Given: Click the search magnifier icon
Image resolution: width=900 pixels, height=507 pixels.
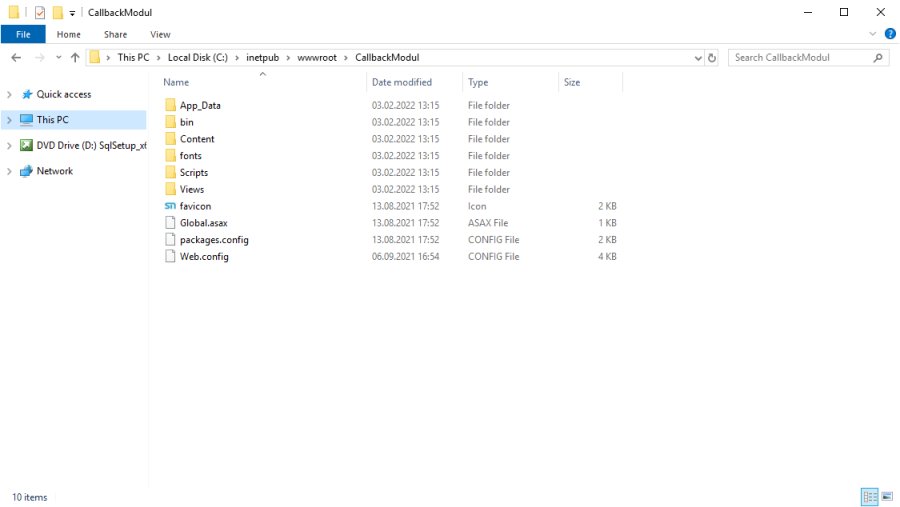Looking at the screenshot, I should coord(878,58).
